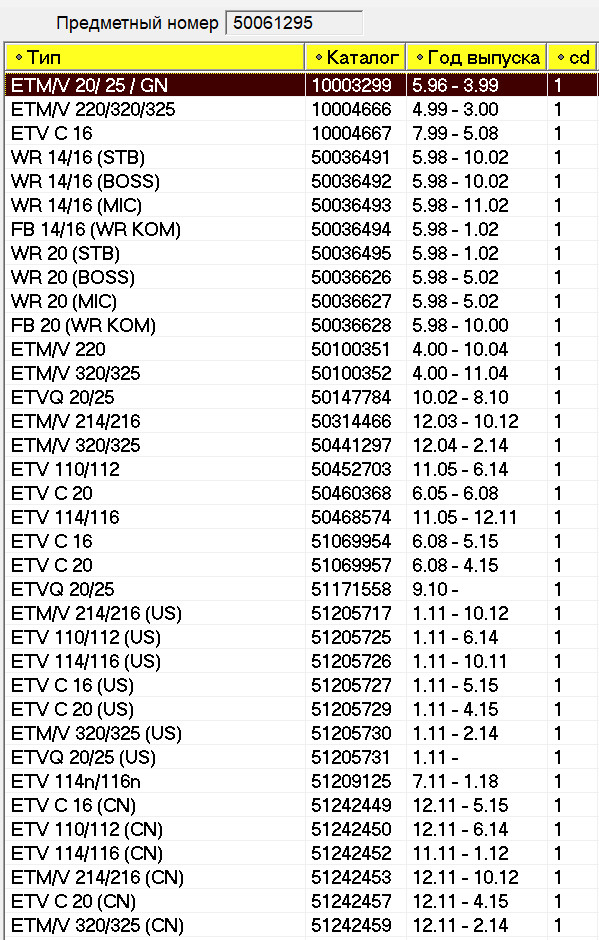Select the ETM/V 320/325 (CN) row
599x940 pixels.
(302, 924)
